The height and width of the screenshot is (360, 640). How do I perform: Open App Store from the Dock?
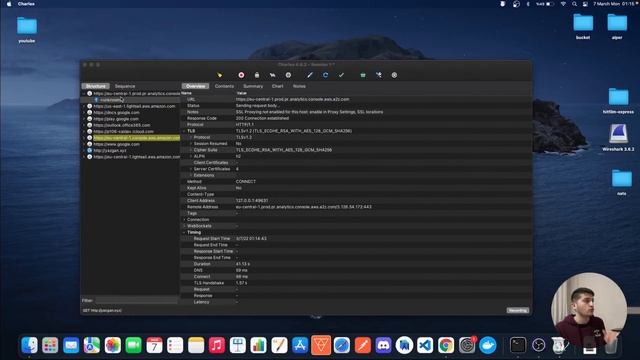300,345
